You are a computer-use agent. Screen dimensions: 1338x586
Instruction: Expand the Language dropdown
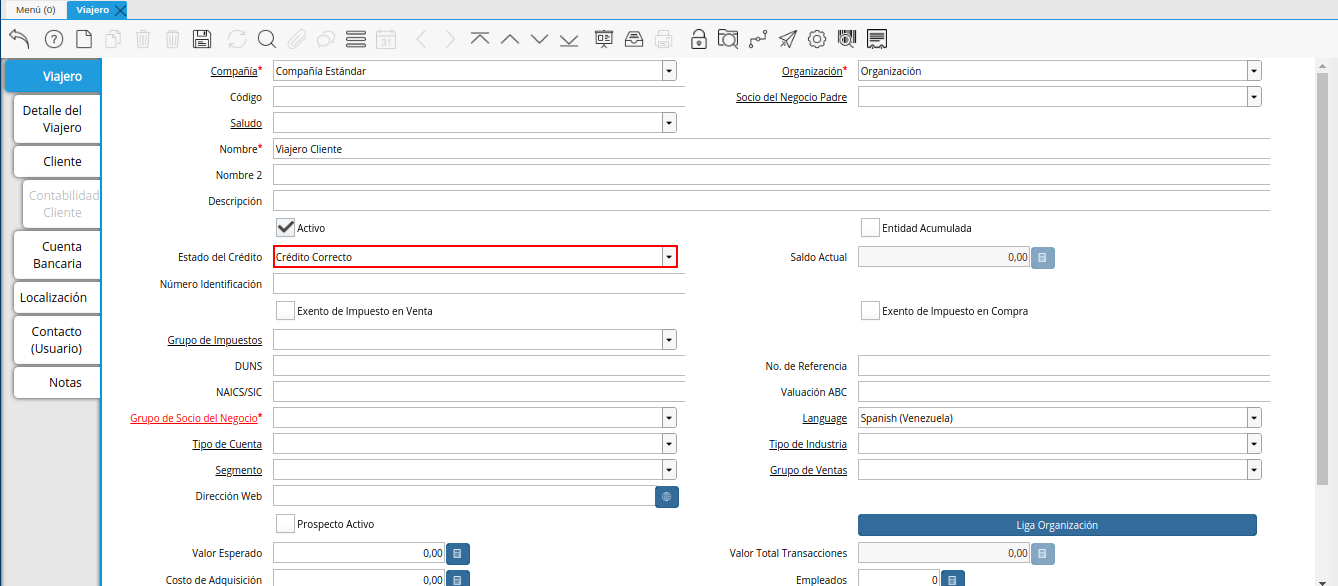[x=1253, y=417]
